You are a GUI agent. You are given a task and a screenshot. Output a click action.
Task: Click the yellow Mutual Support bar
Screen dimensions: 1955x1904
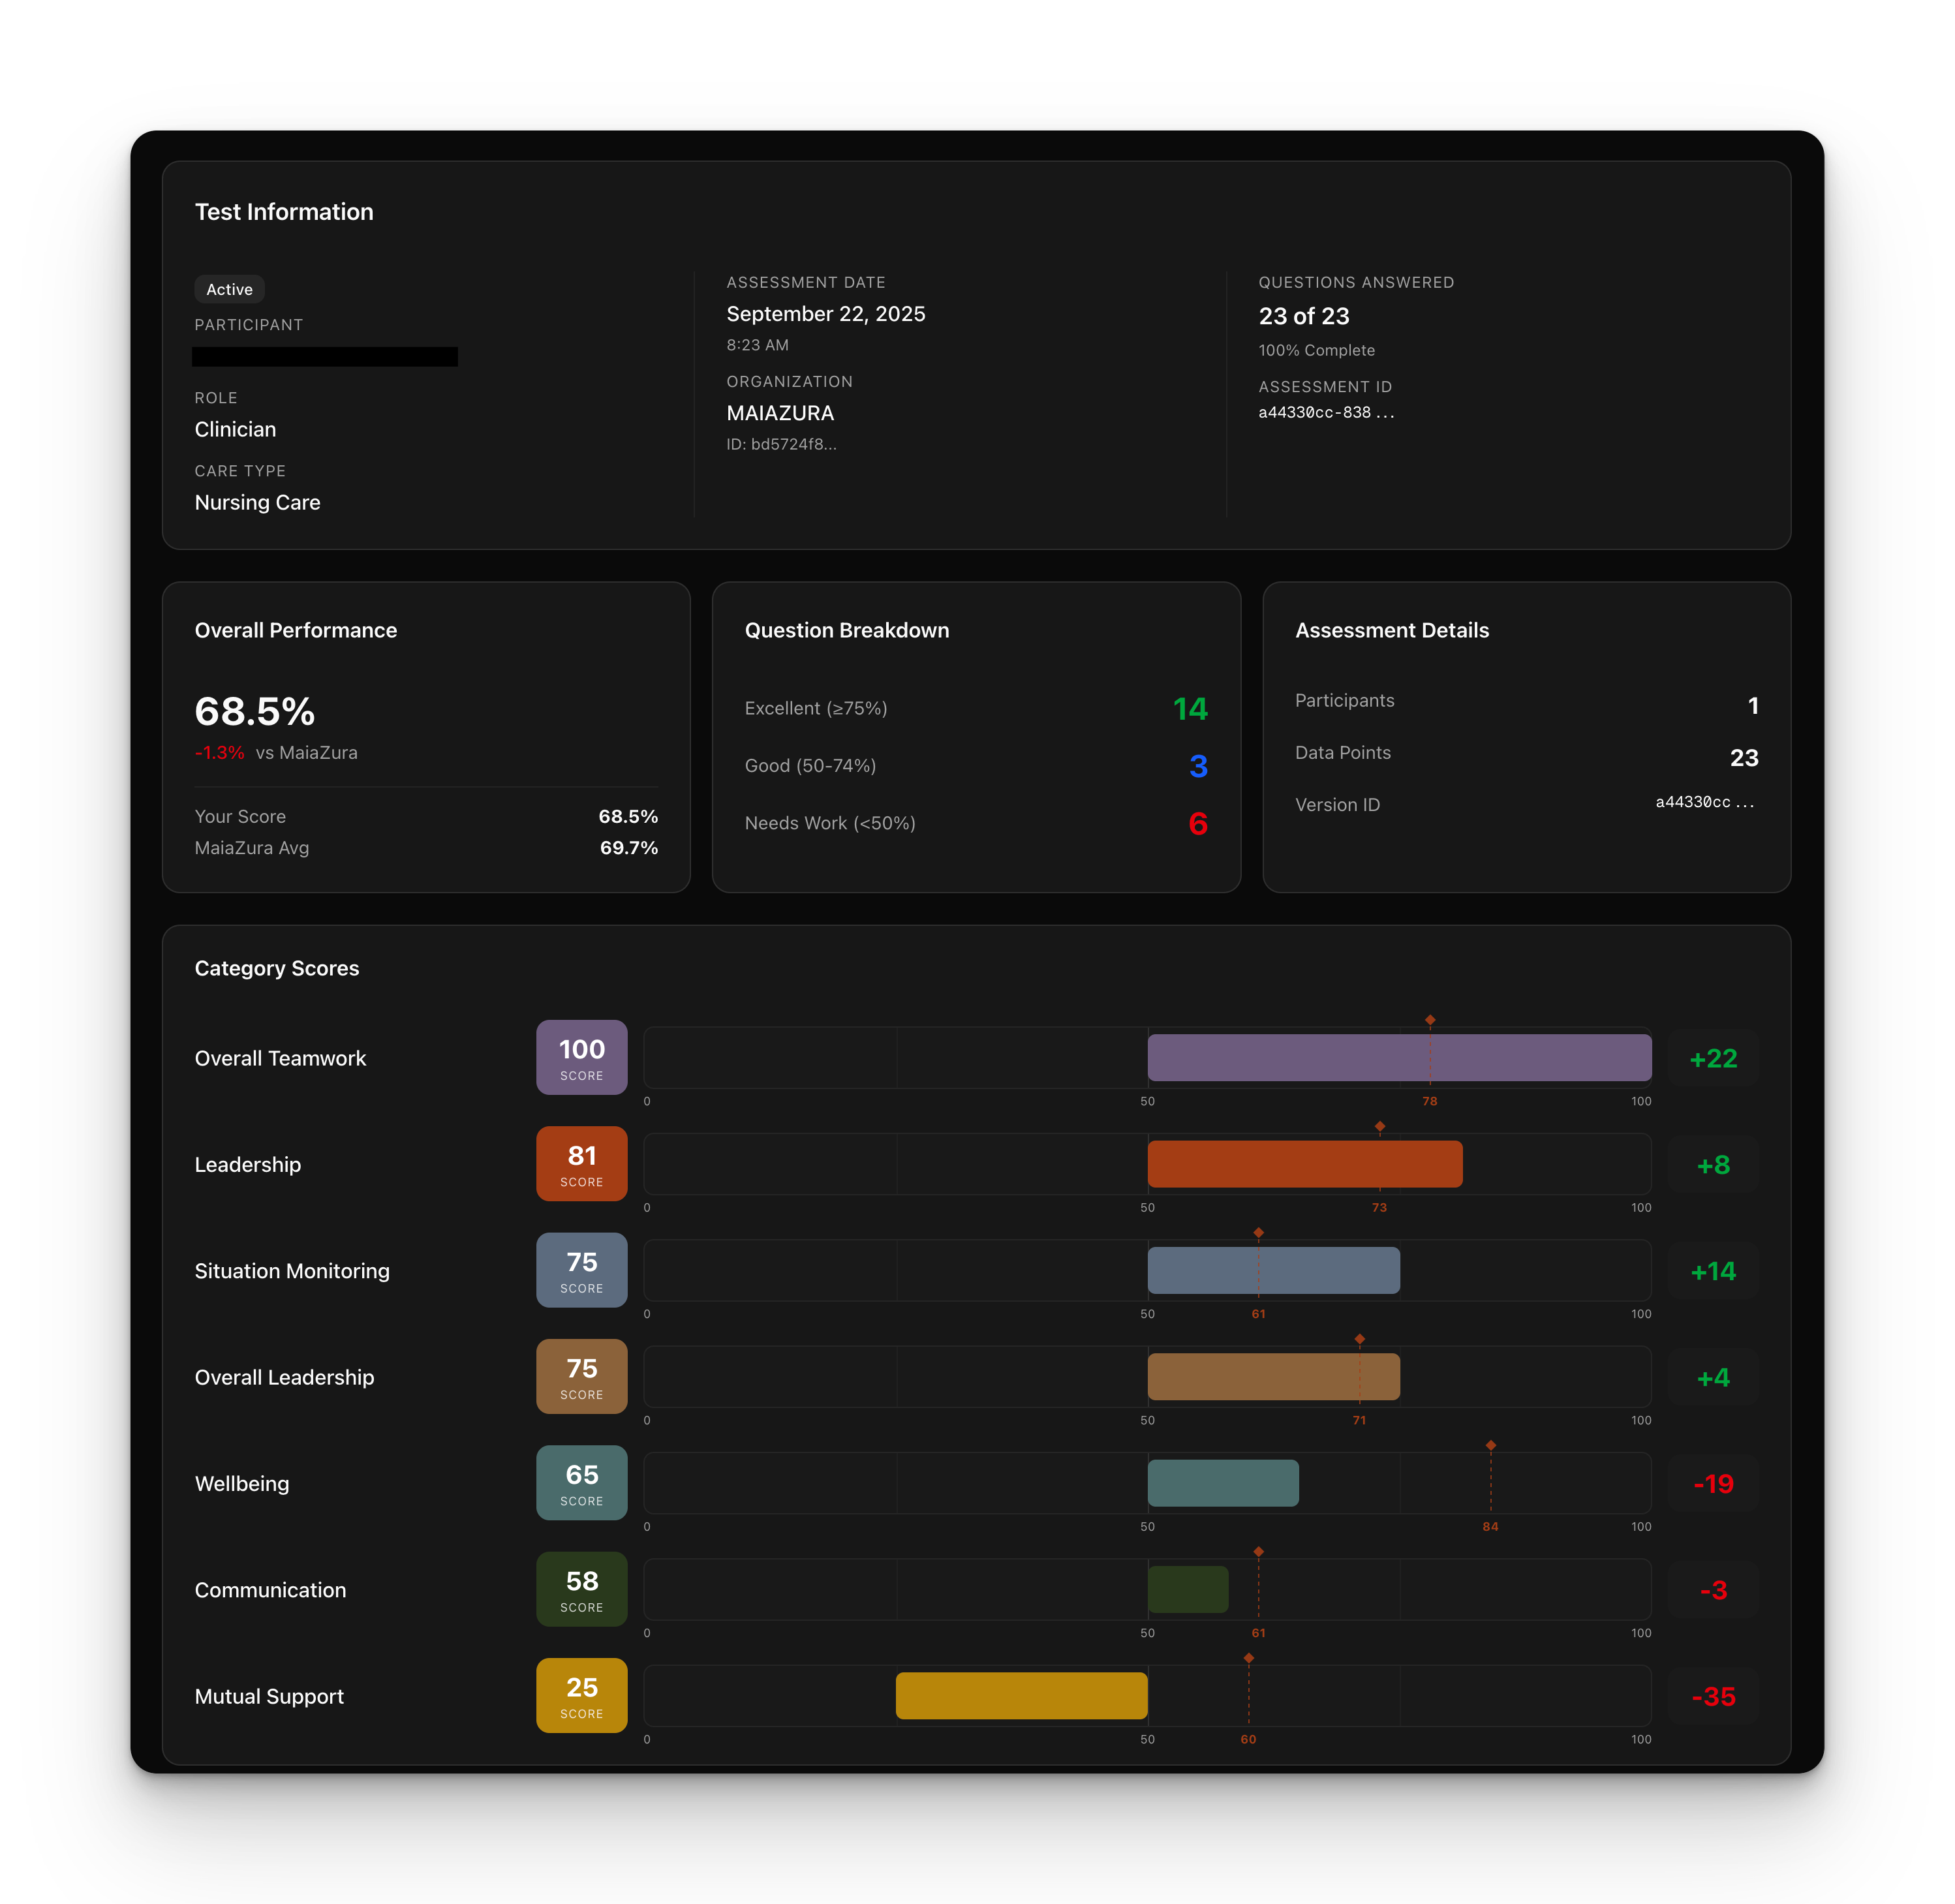[x=1021, y=1696]
